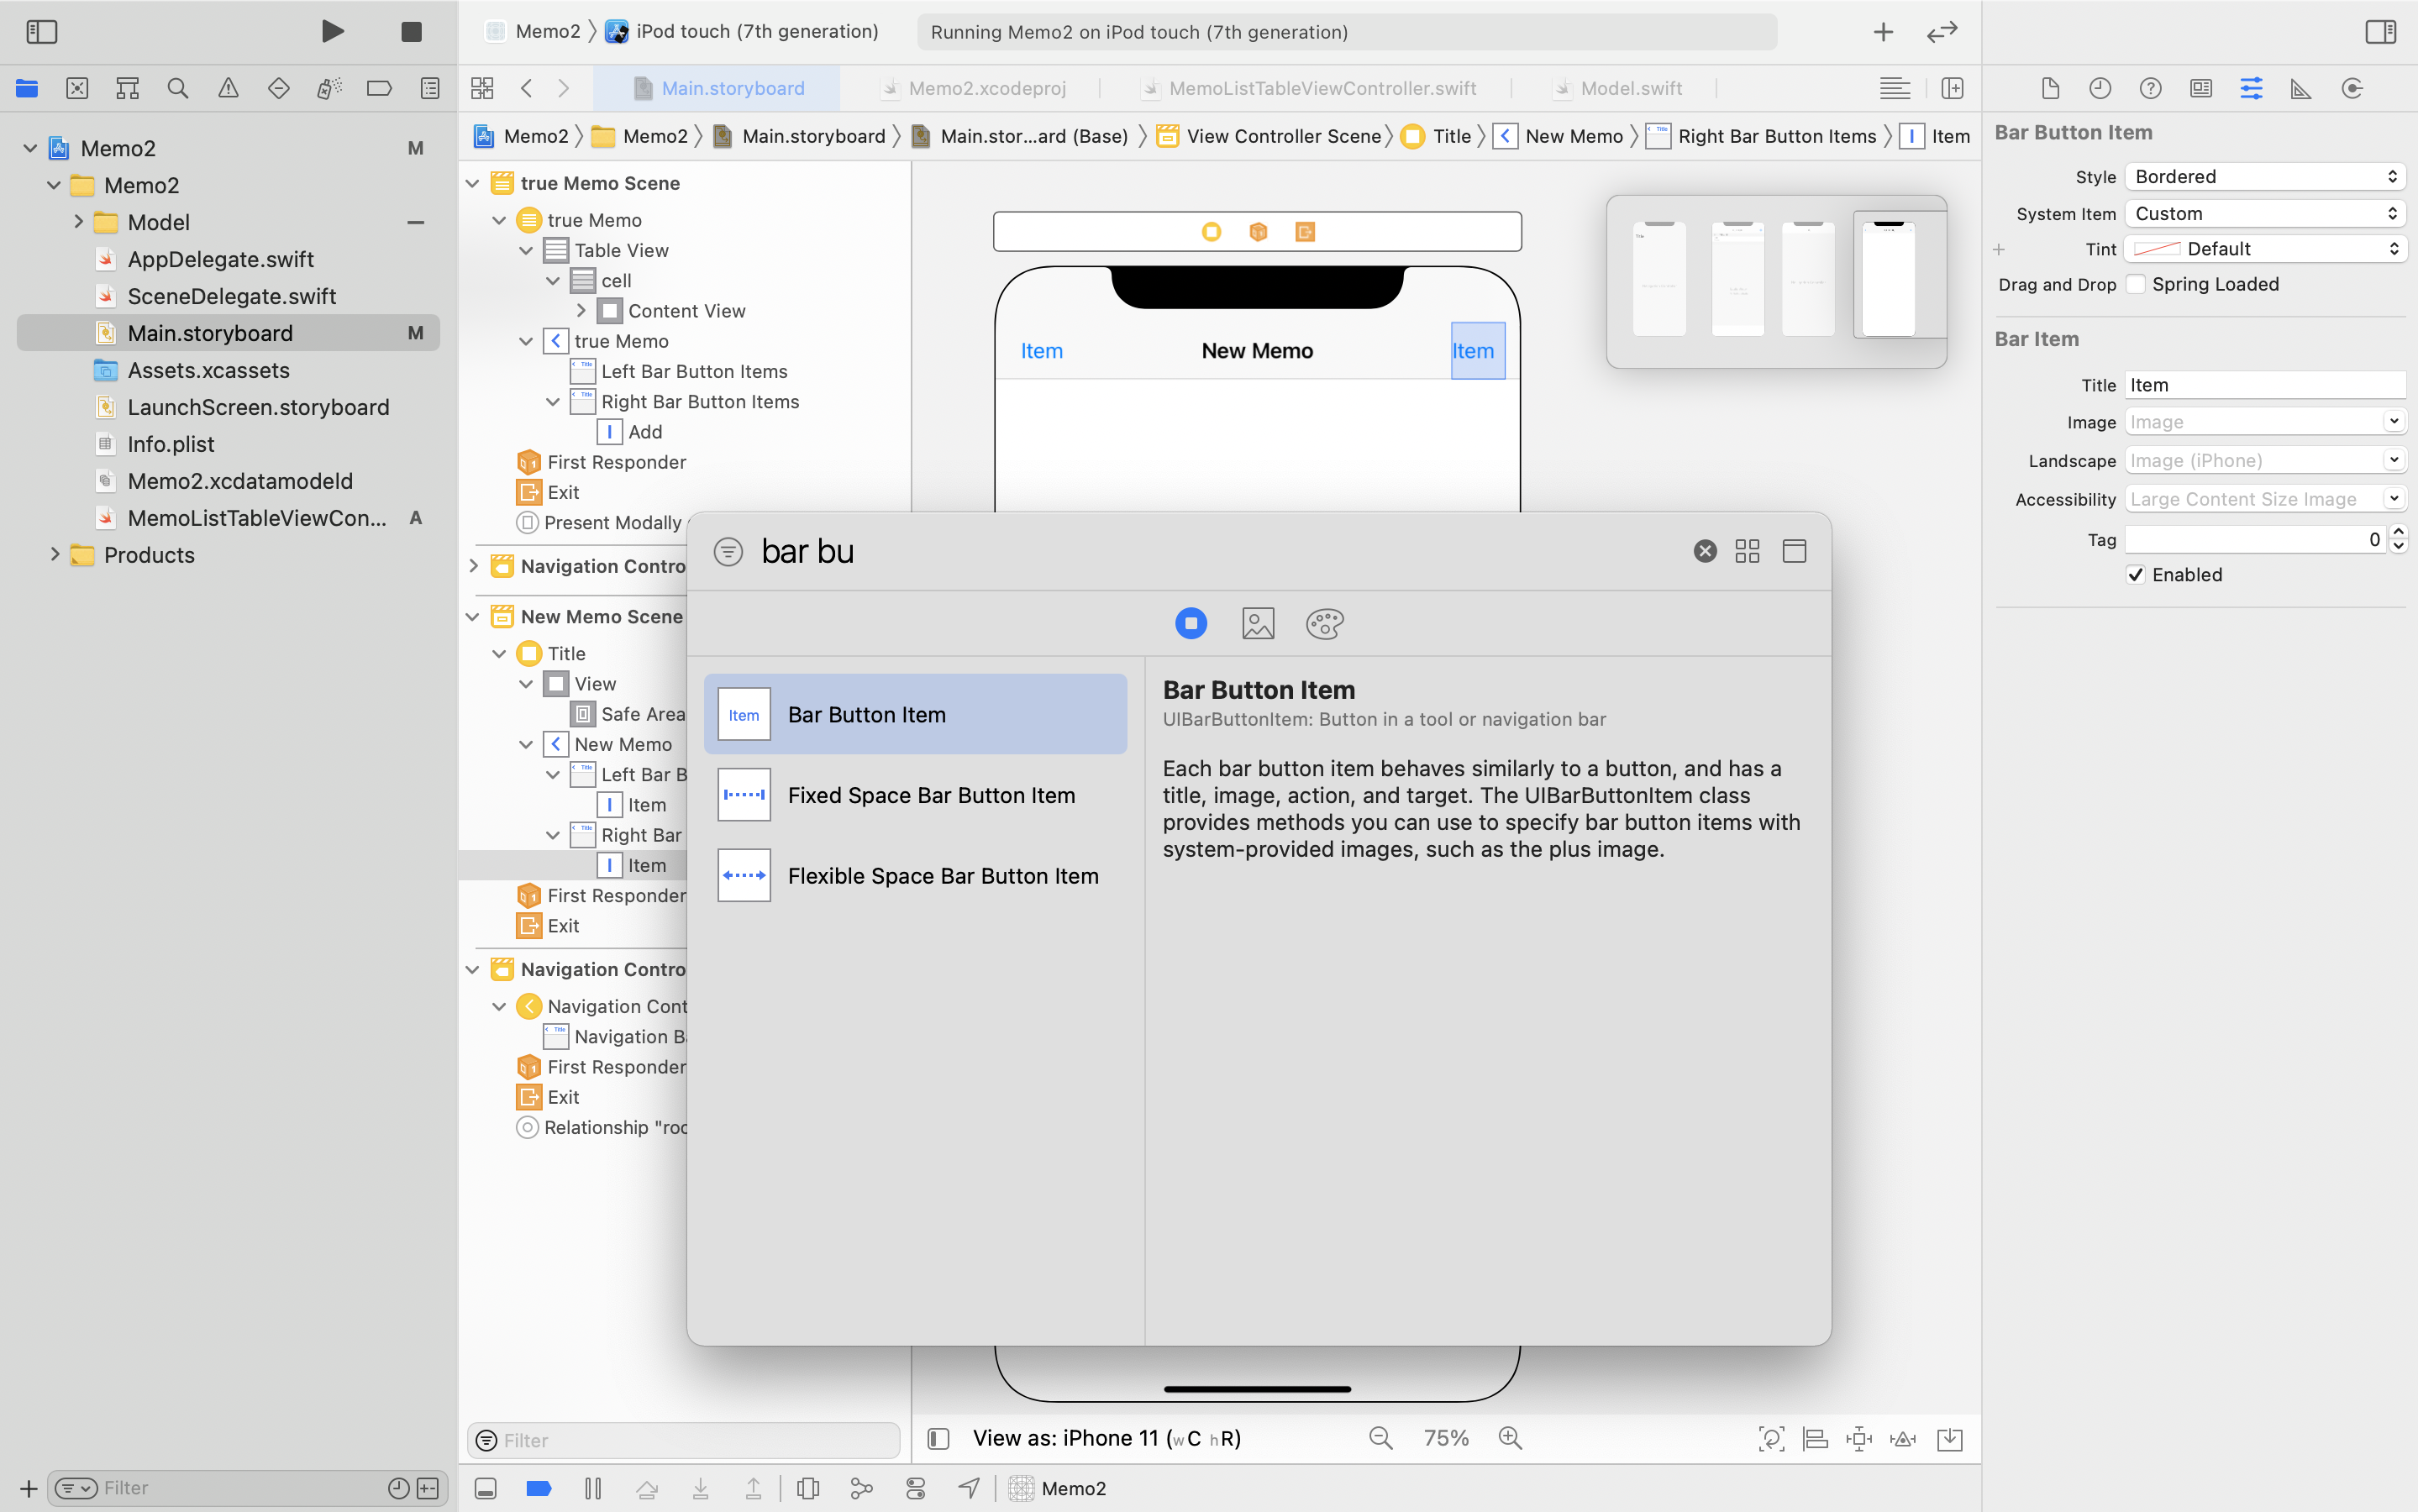Toggle right inspector panel visibility
The image size is (2418, 1512).
2380,31
